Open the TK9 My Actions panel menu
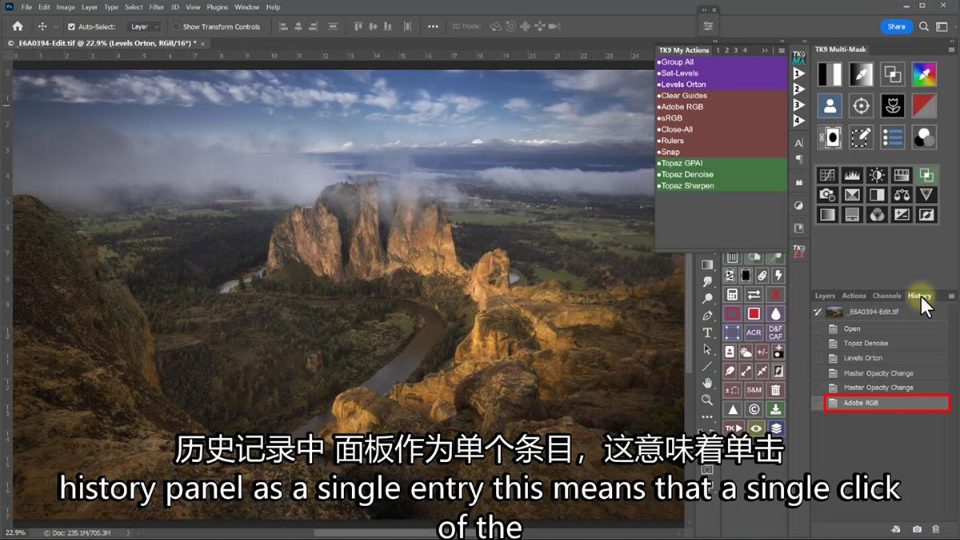960x540 pixels. pyautogui.click(x=781, y=50)
